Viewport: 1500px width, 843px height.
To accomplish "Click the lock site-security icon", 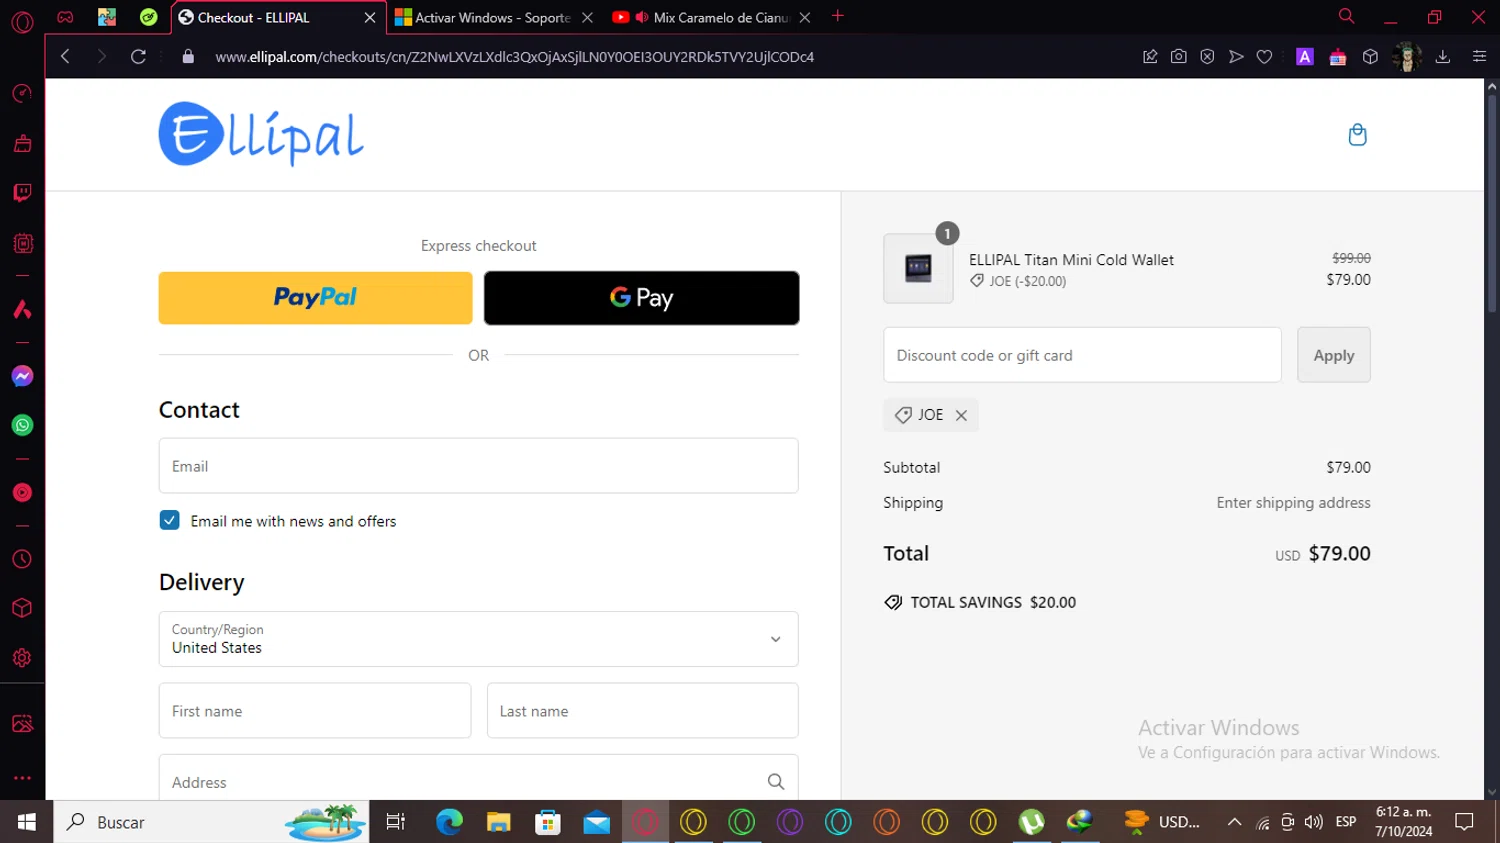I will [x=188, y=57].
